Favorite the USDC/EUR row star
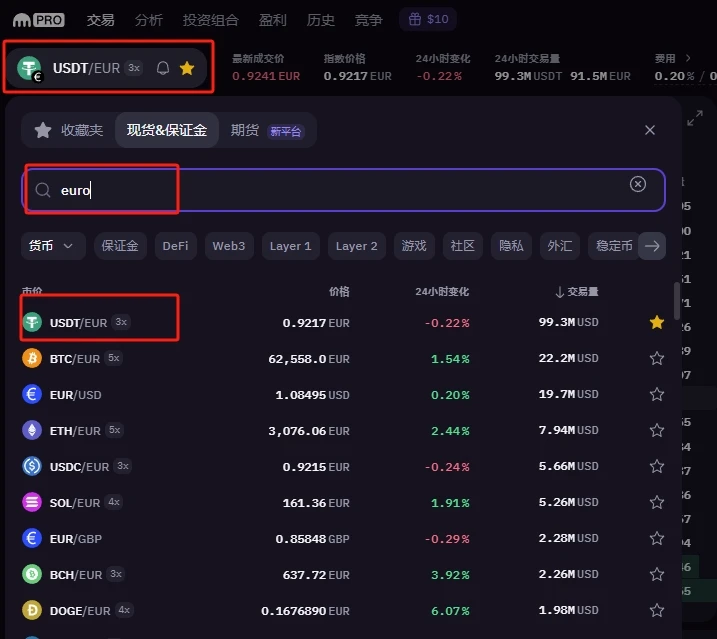This screenshot has height=639, width=717. (x=657, y=467)
